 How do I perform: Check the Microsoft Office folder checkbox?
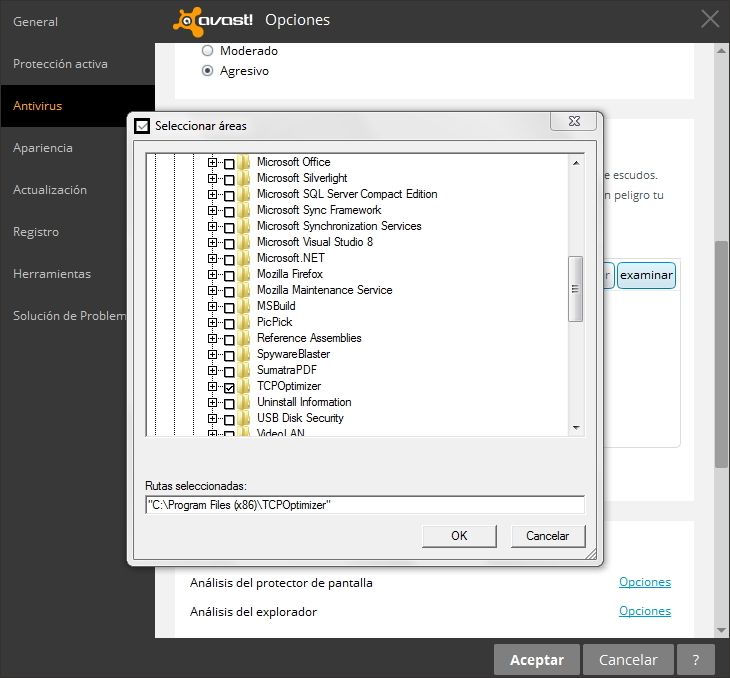tap(229, 164)
